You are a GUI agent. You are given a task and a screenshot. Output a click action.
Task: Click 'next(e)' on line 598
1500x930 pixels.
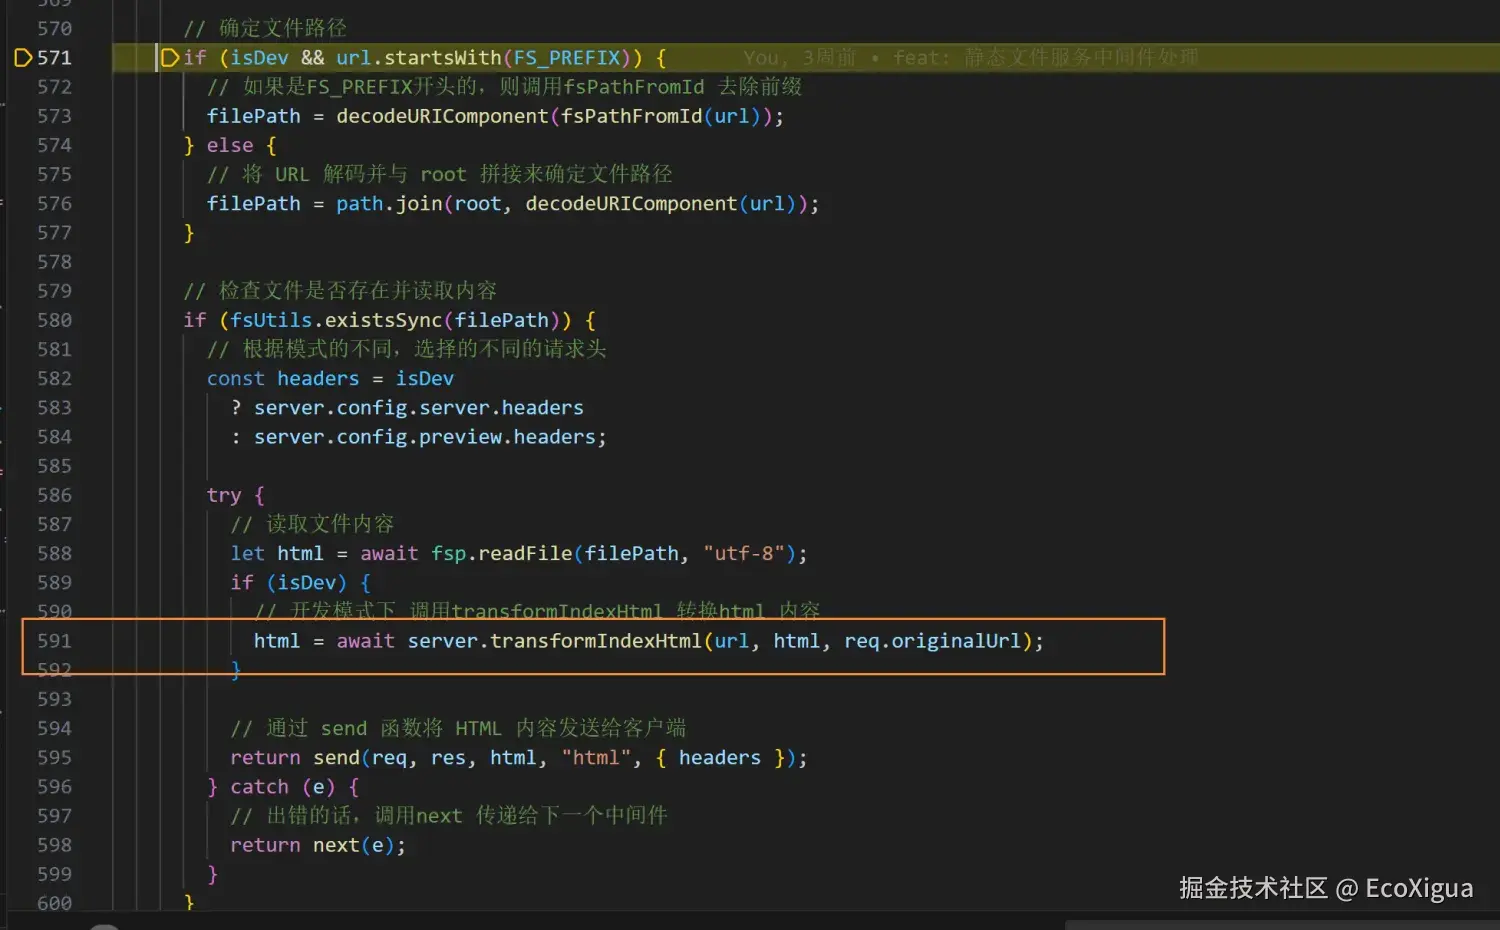[x=354, y=845]
